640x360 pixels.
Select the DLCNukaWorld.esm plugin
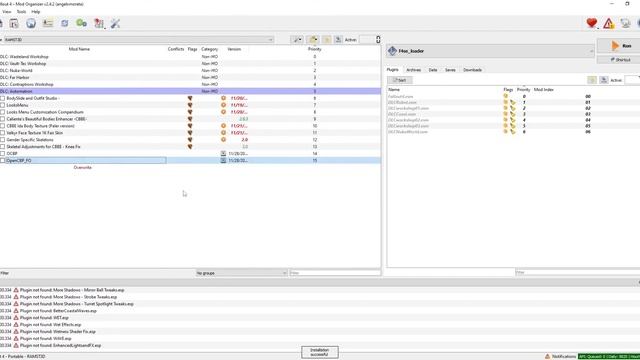pyautogui.click(x=408, y=132)
